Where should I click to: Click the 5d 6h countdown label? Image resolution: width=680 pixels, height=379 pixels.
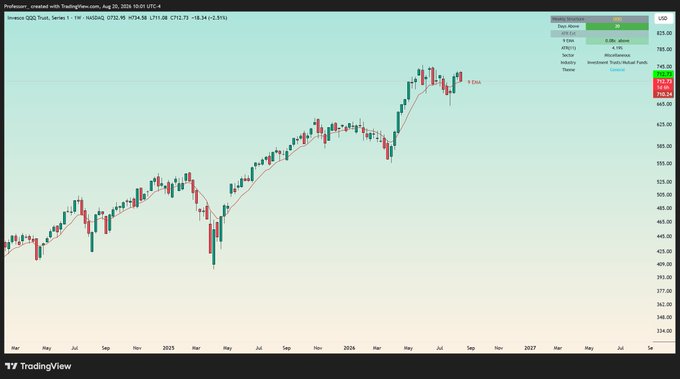click(664, 88)
